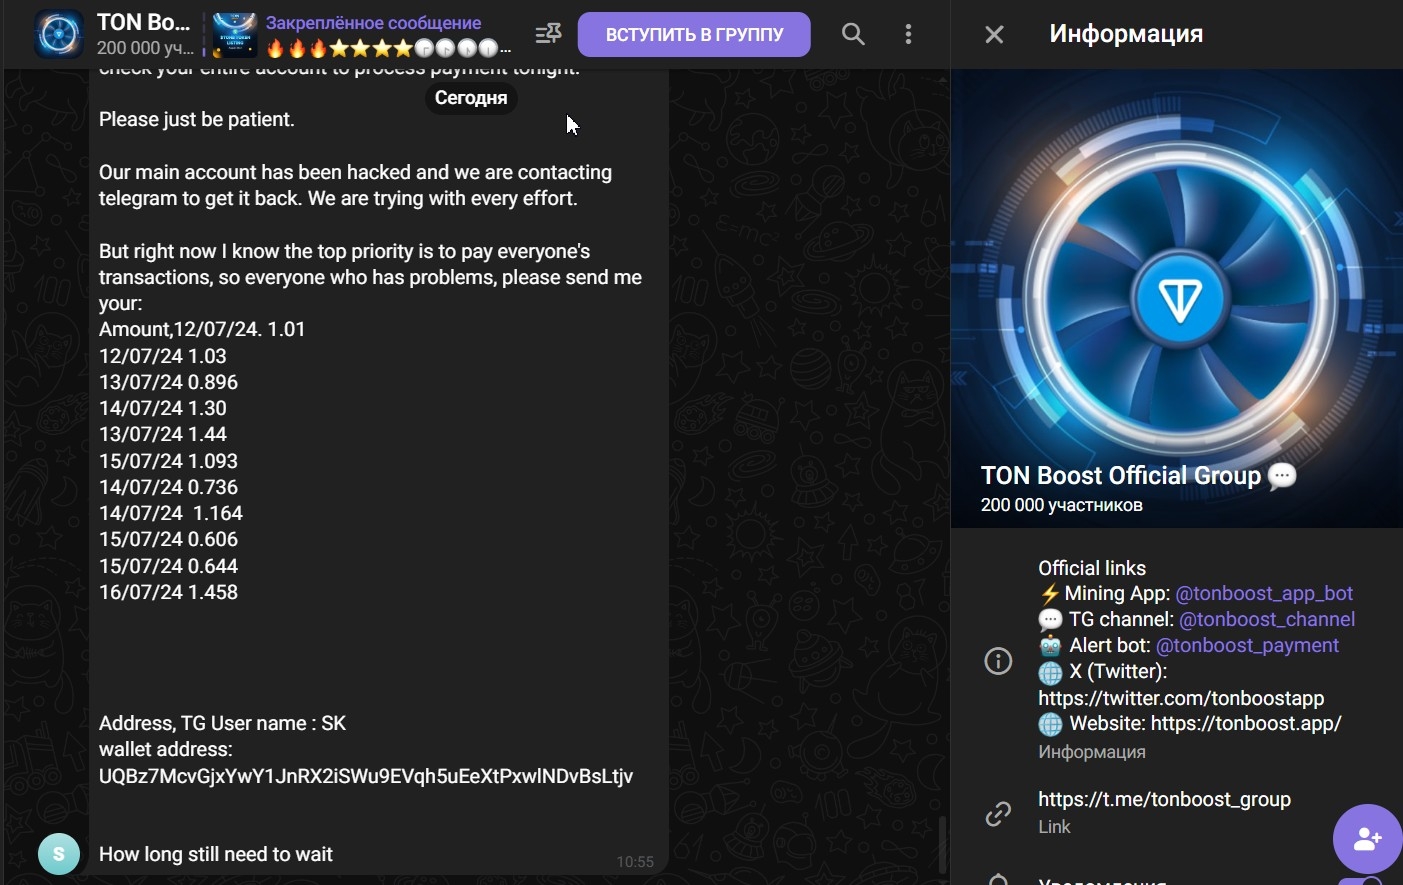Click the line '13/07/24 0.896'
The image size is (1403, 885).
pyautogui.click(x=168, y=382)
